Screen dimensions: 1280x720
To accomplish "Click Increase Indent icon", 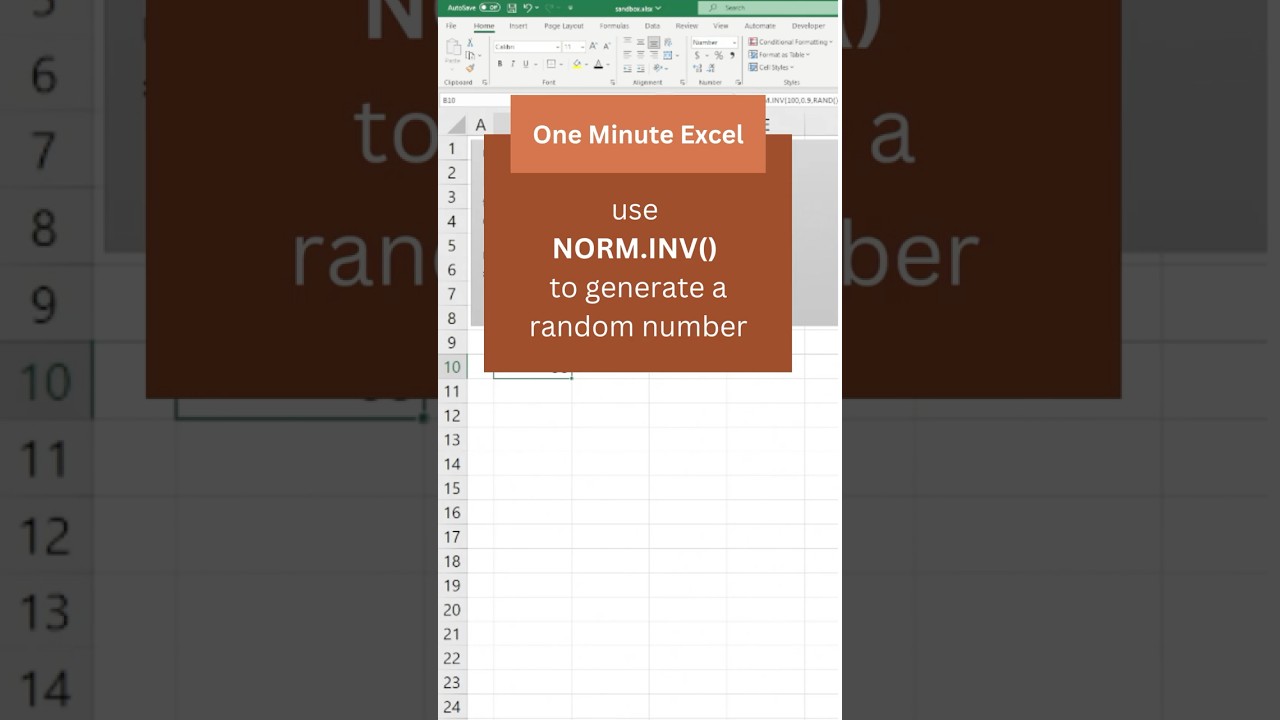I will point(641,68).
